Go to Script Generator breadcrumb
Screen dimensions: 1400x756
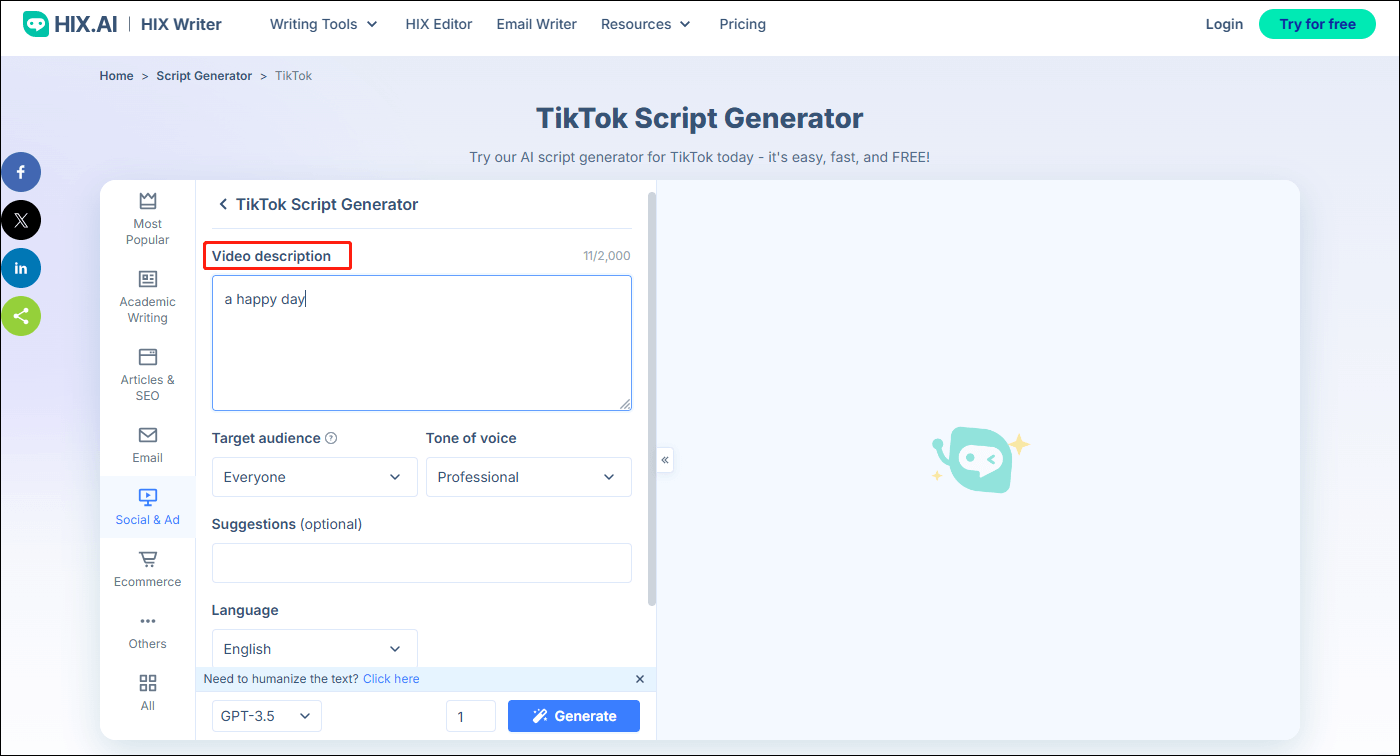pyautogui.click(x=204, y=76)
